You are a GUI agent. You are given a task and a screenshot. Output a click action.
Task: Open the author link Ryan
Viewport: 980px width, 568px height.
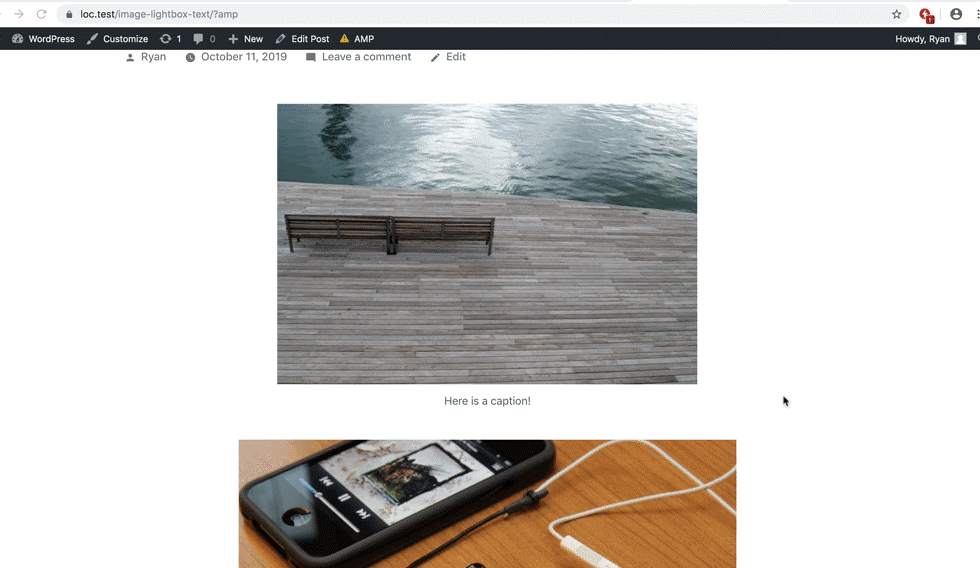click(x=153, y=57)
